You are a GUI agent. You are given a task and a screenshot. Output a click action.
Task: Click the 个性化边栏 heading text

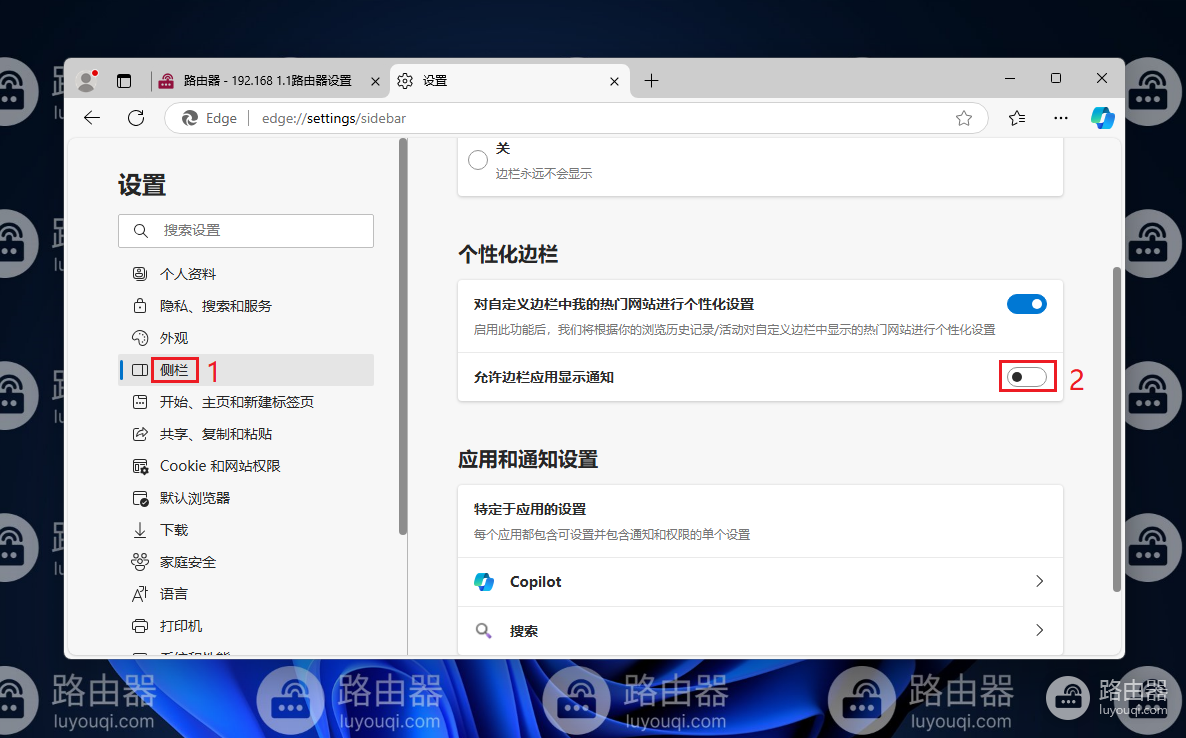pos(508,254)
